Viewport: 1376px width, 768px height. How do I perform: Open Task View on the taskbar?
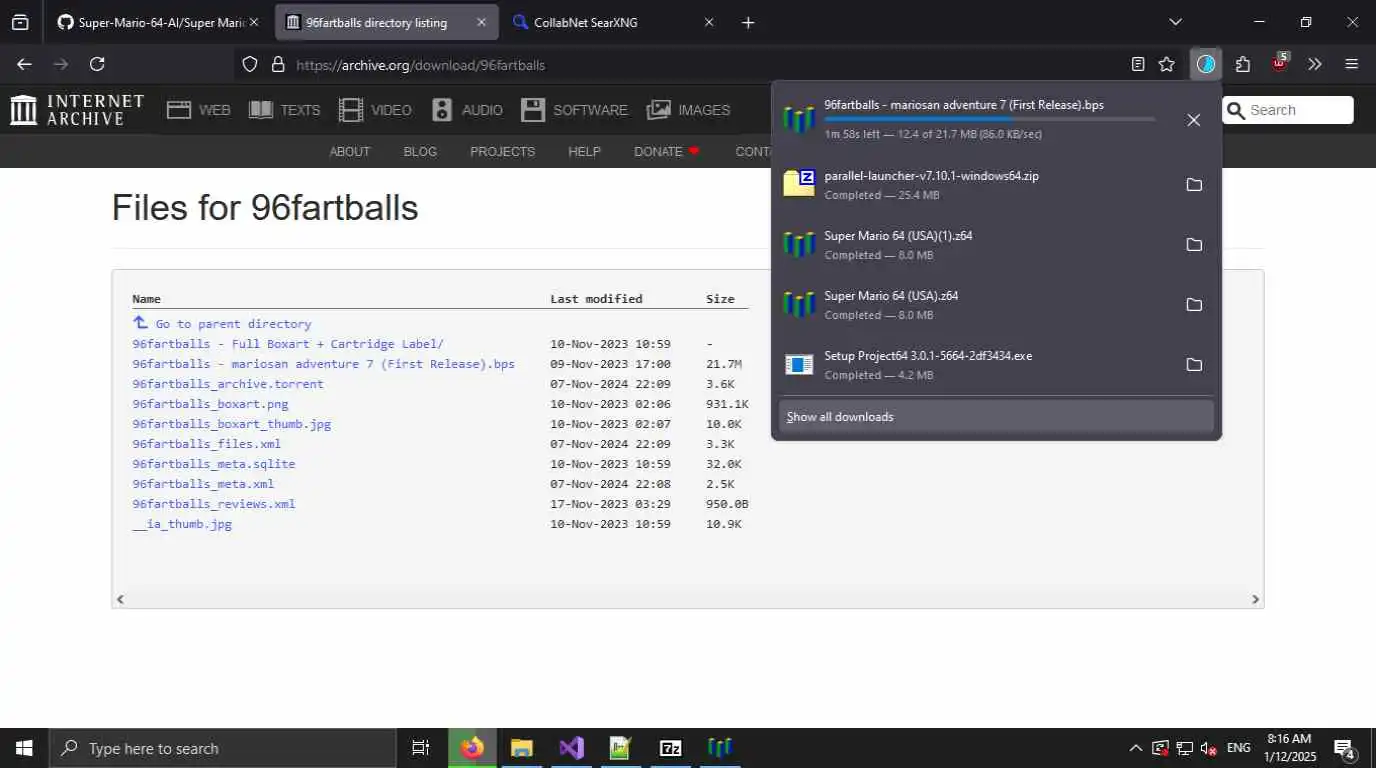point(421,748)
